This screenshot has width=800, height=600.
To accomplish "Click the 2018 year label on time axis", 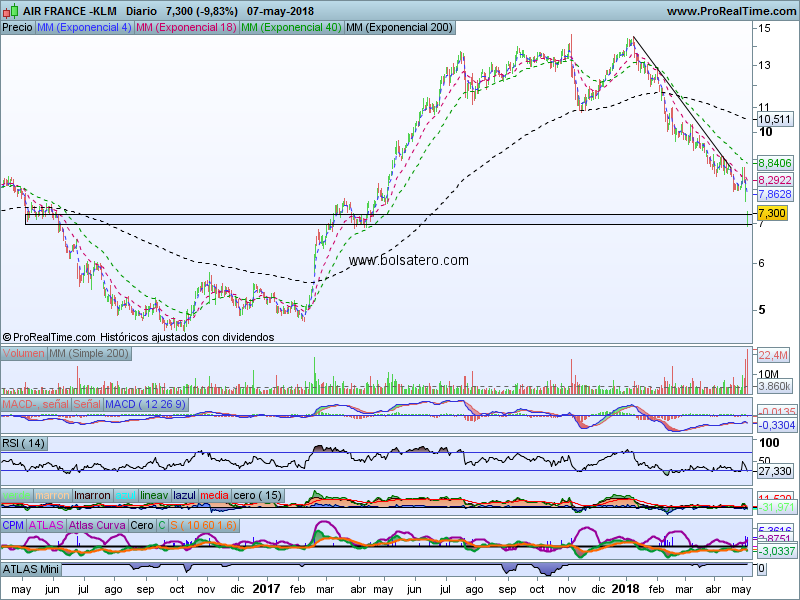I will (x=625, y=589).
